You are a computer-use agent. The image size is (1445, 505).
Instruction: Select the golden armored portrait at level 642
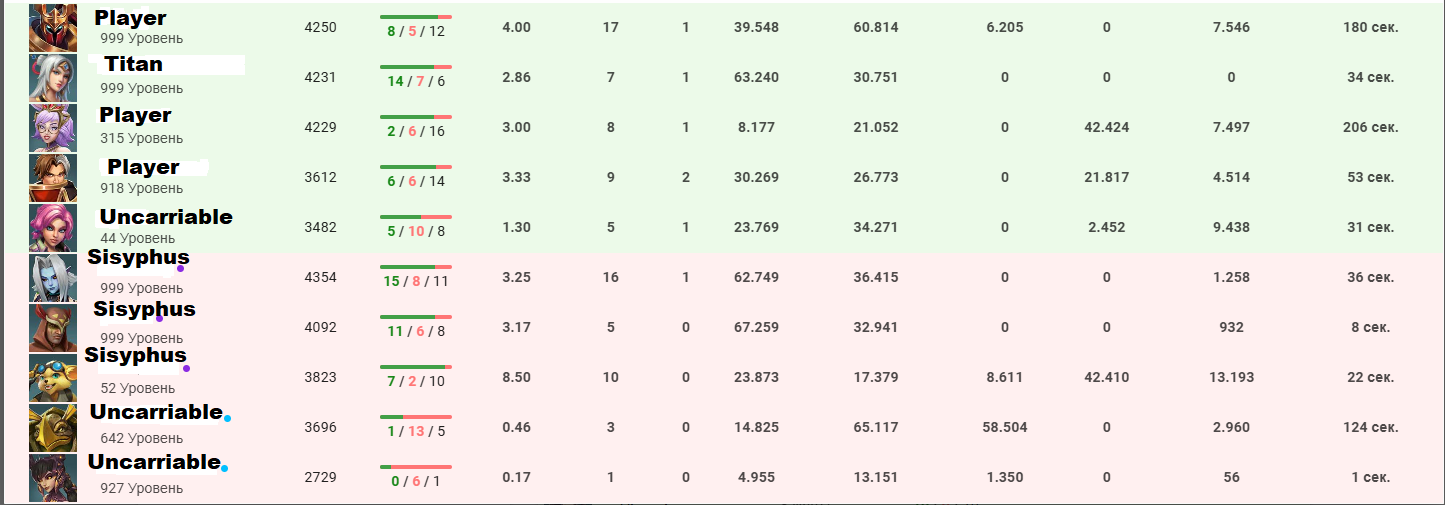53,427
